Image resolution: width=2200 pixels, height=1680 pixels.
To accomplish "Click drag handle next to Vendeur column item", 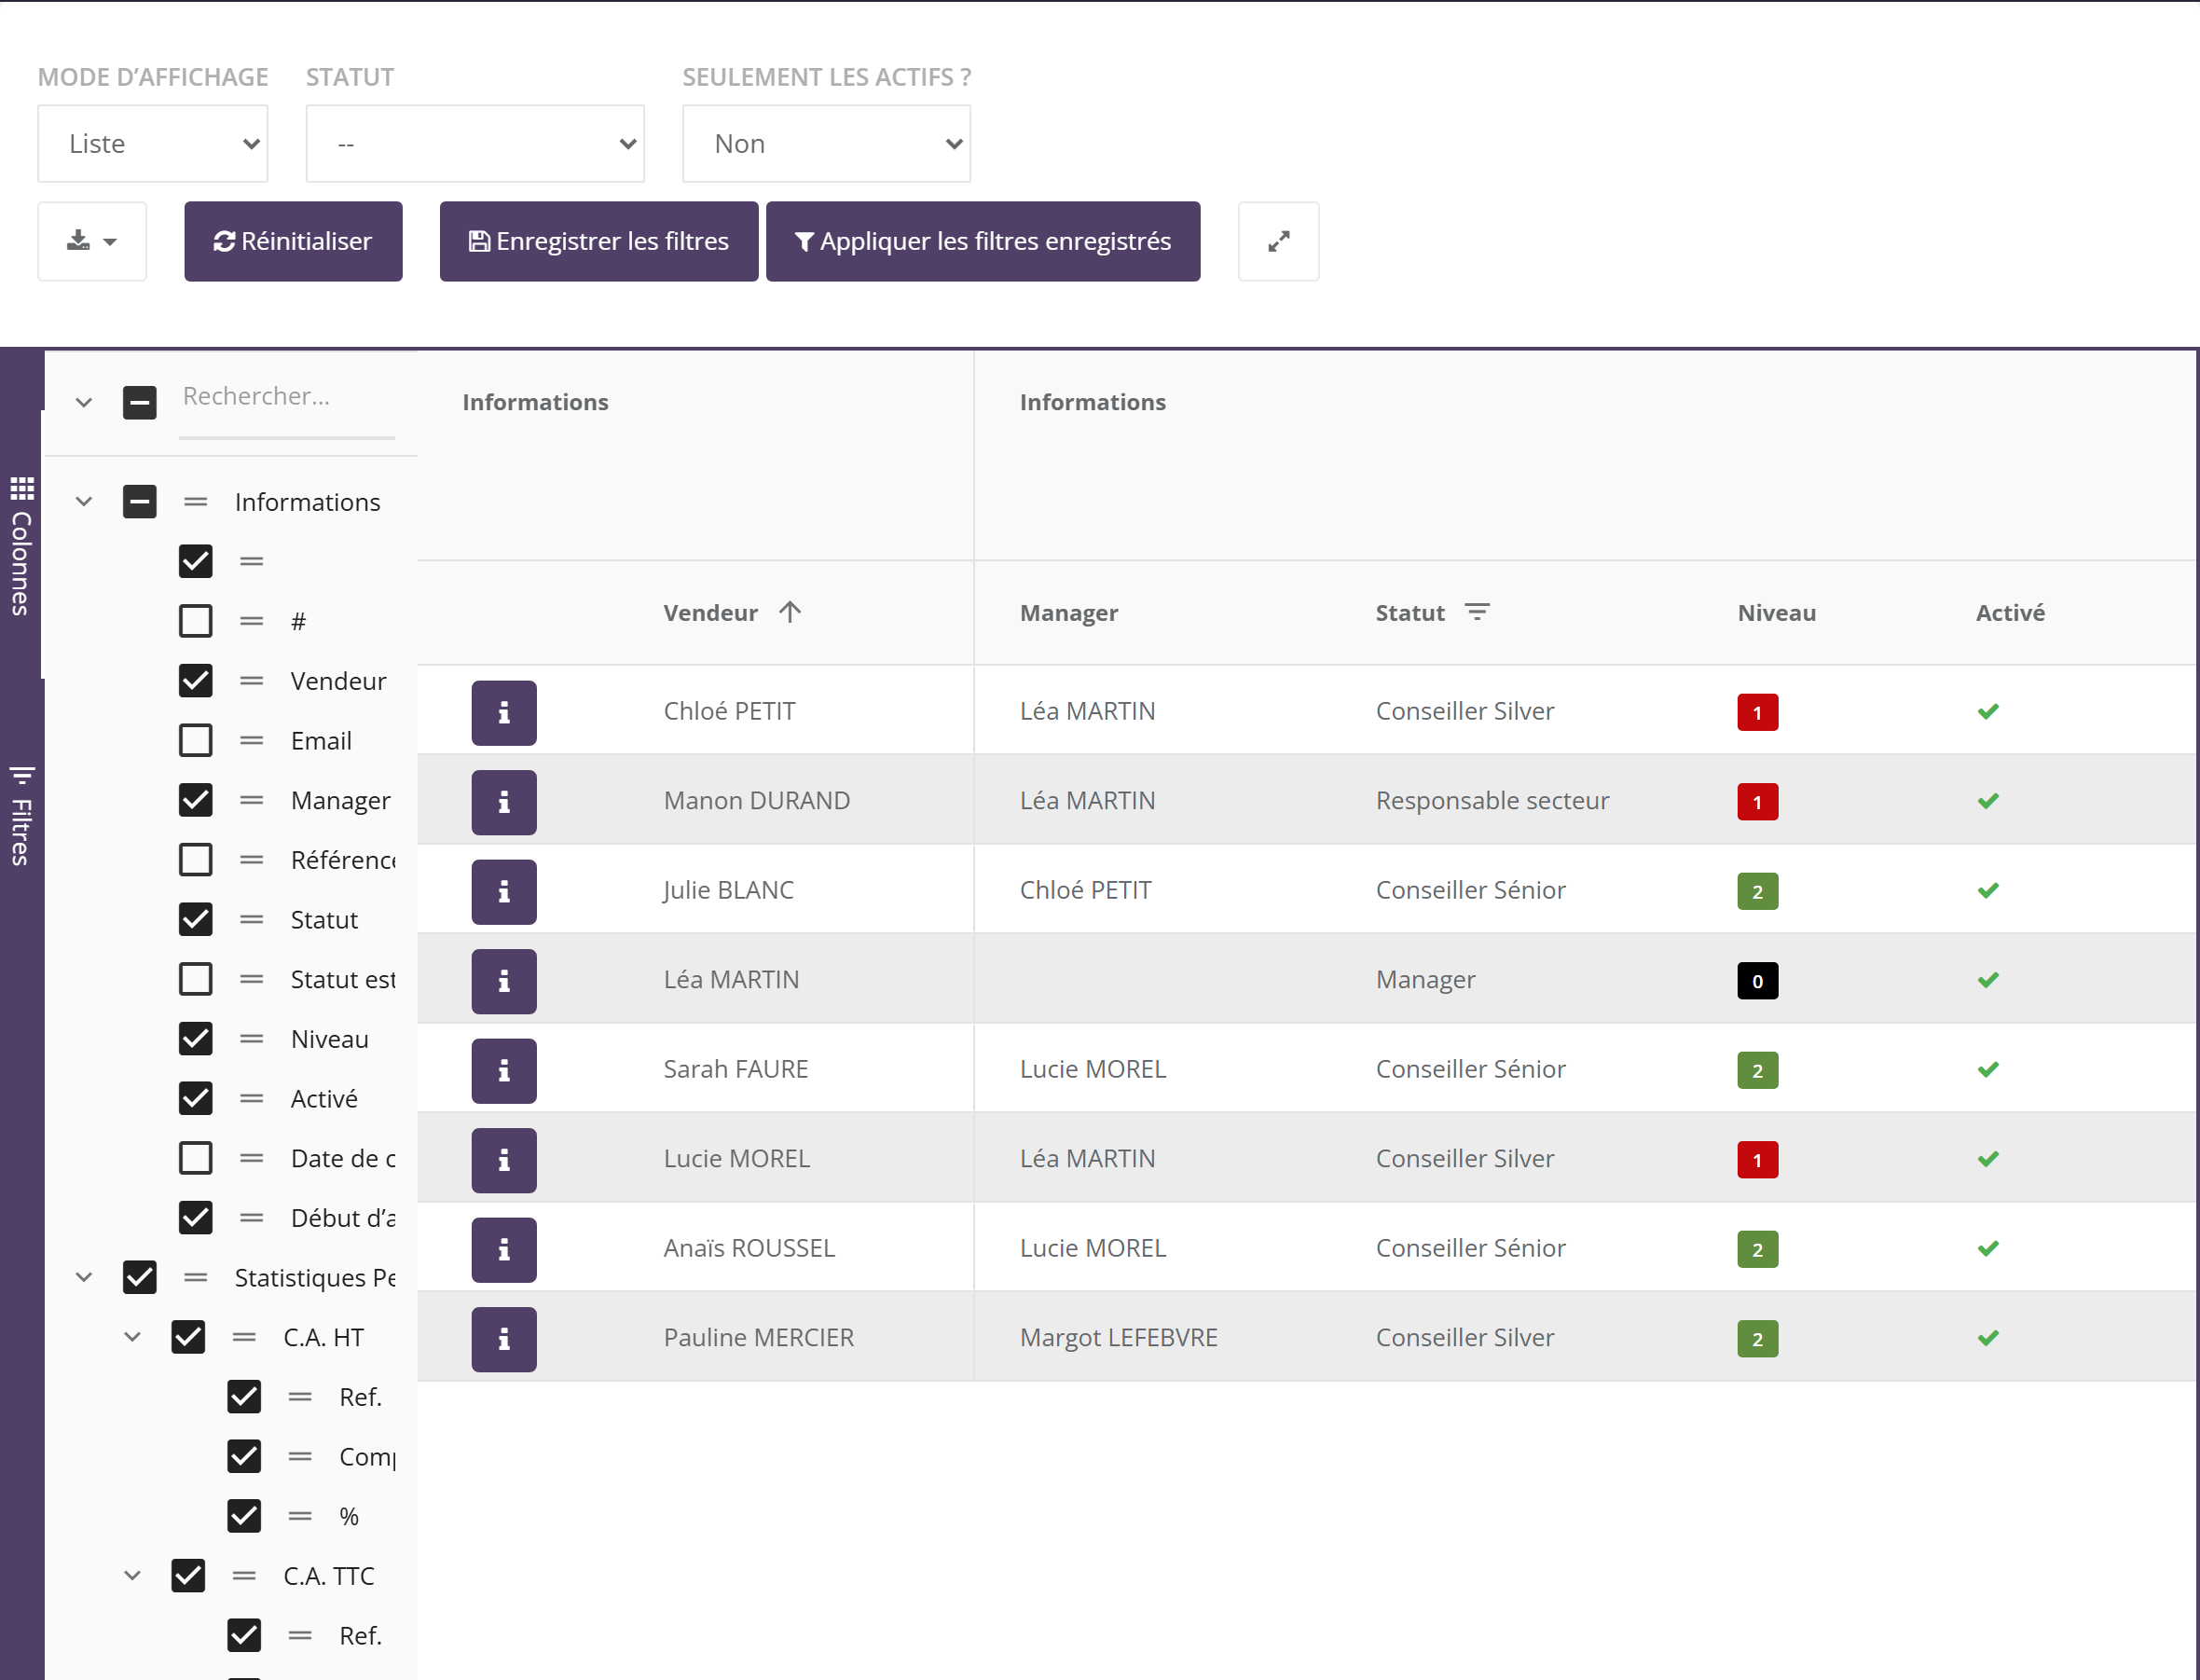I will click(x=252, y=681).
